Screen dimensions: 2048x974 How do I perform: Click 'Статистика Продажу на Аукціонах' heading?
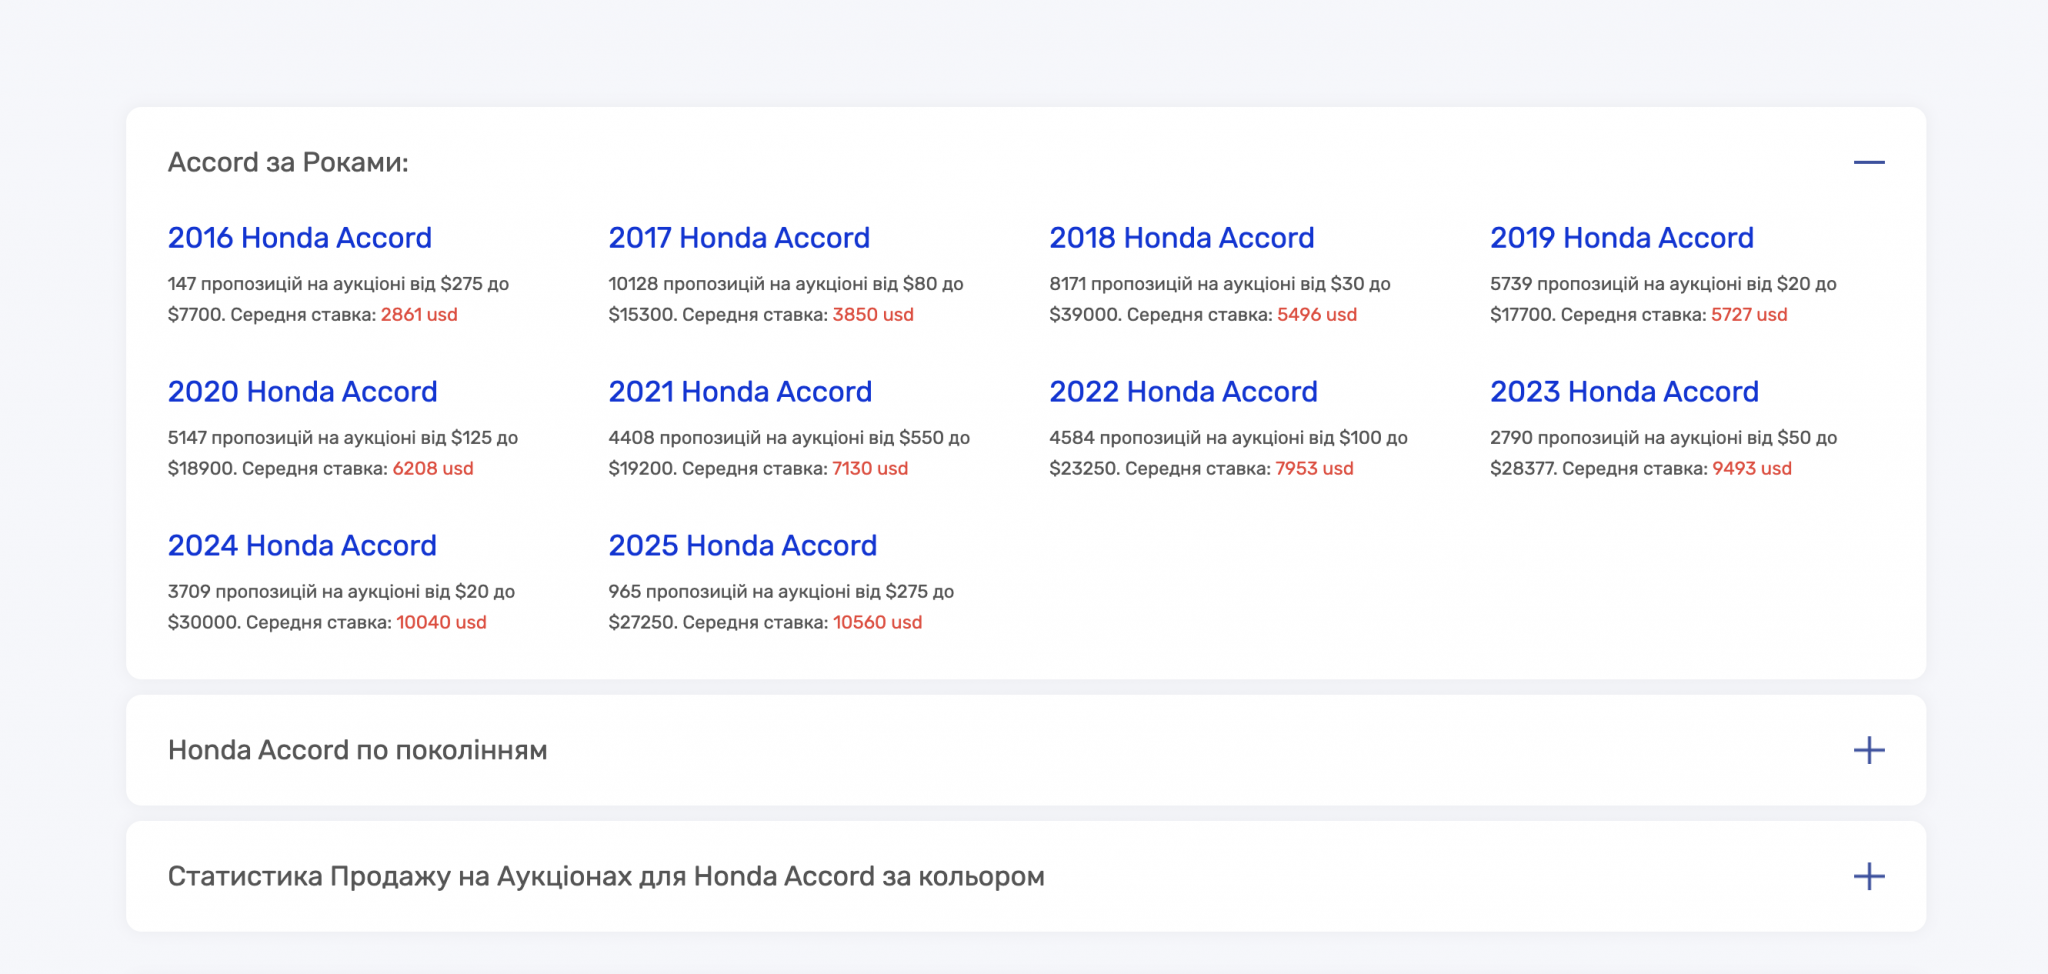(x=605, y=877)
